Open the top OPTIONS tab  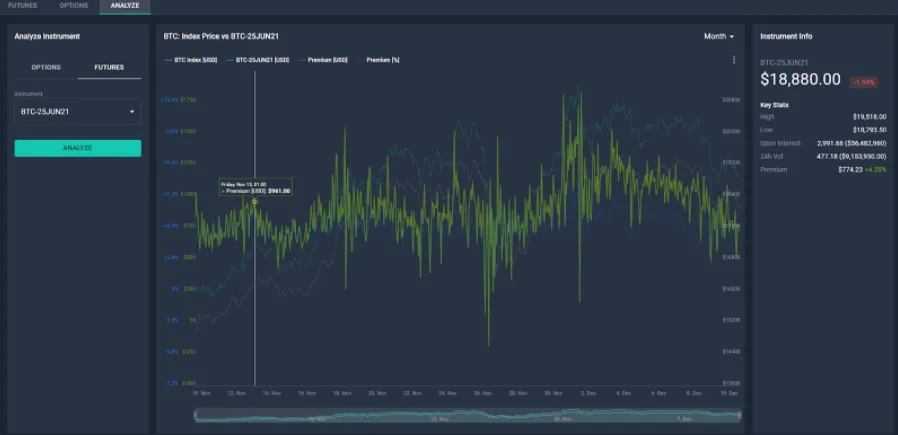pos(74,6)
